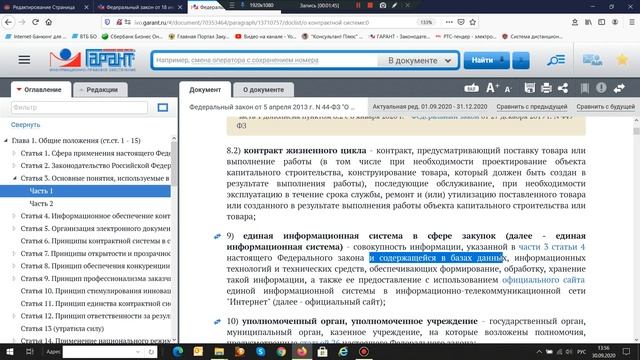Click the Firefox address bar URL
Image resolution: width=640 pixels, height=360 pixels.
pos(251,22)
